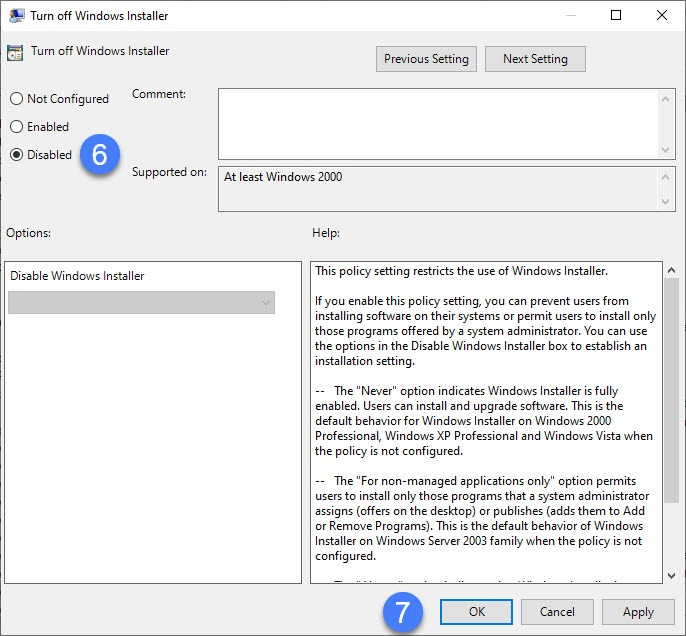The image size is (686, 636).
Task: Click the policy setting icon beside heading
Action: 15,52
